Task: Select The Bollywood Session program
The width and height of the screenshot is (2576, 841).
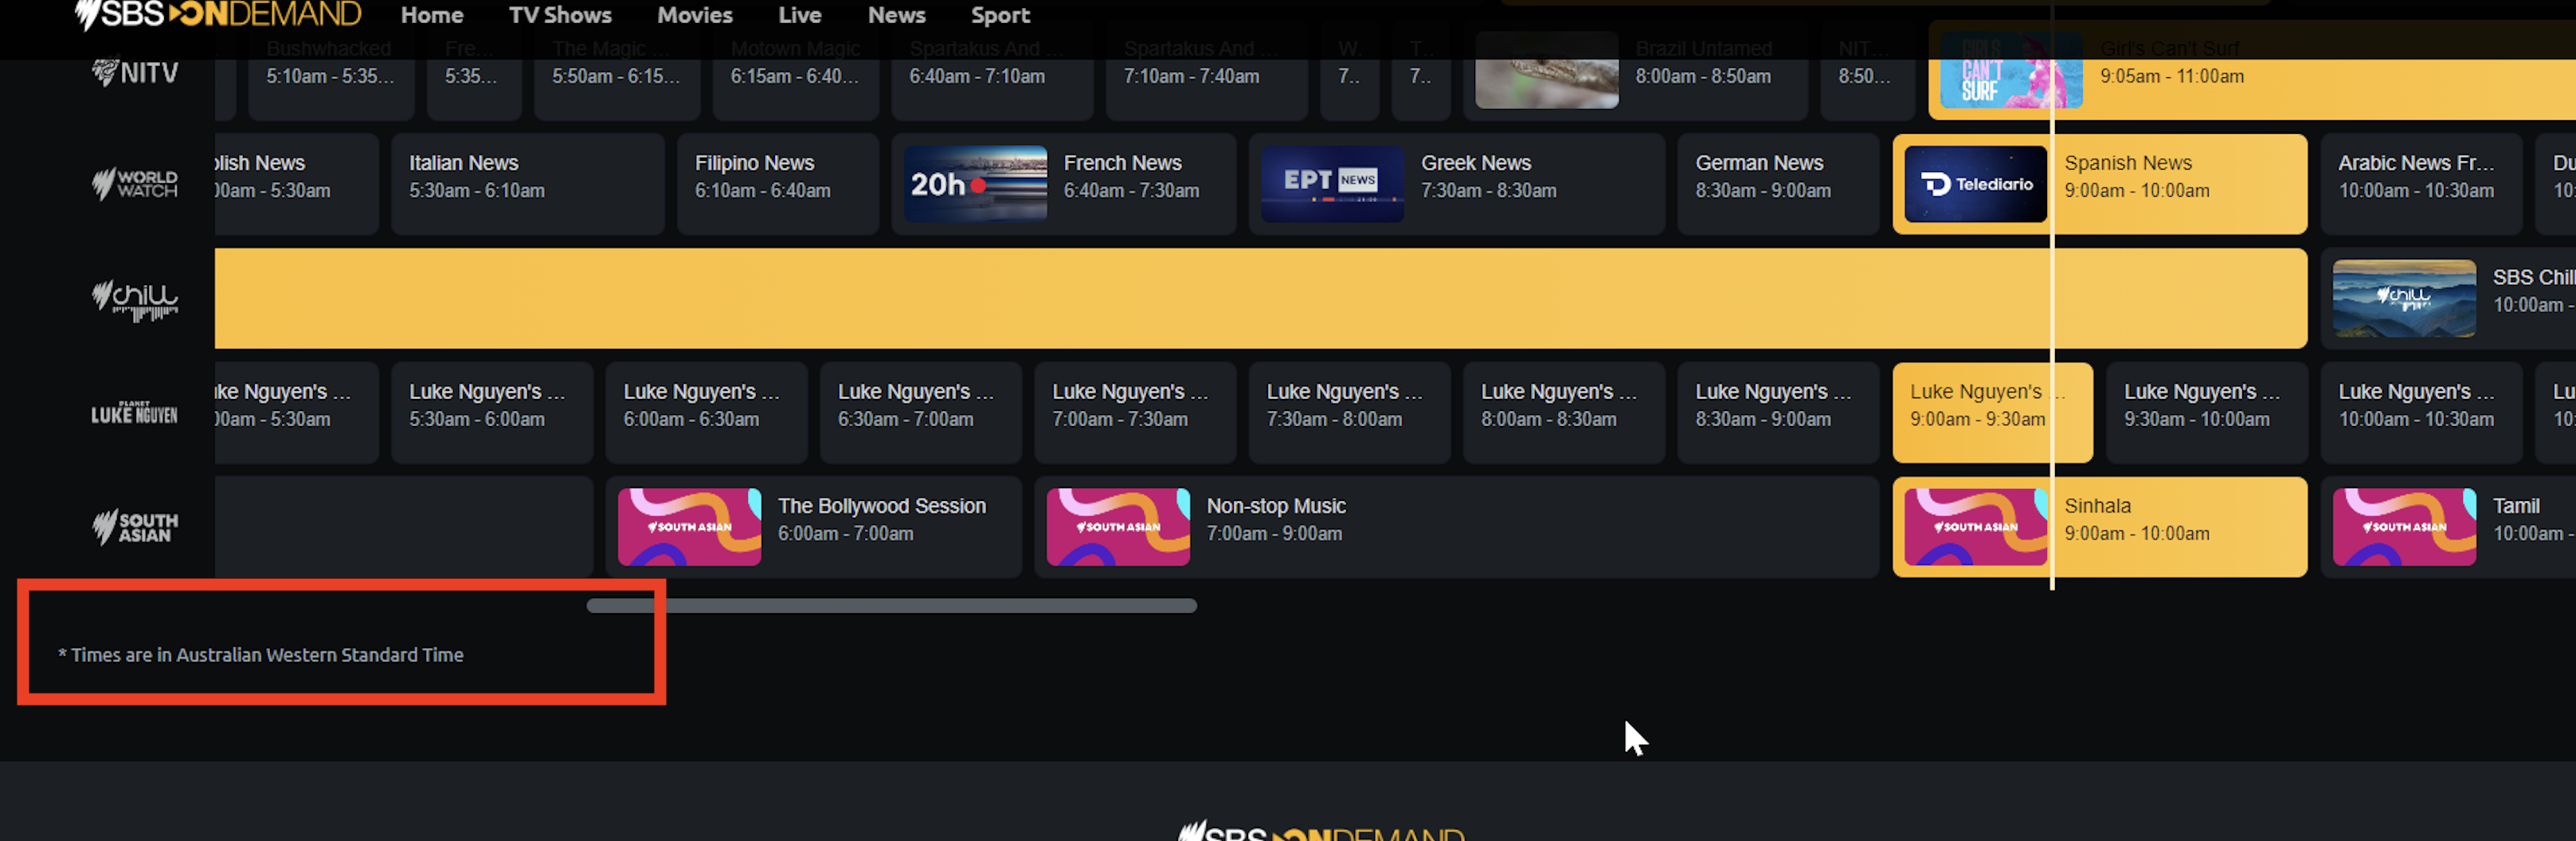Action: (880, 519)
